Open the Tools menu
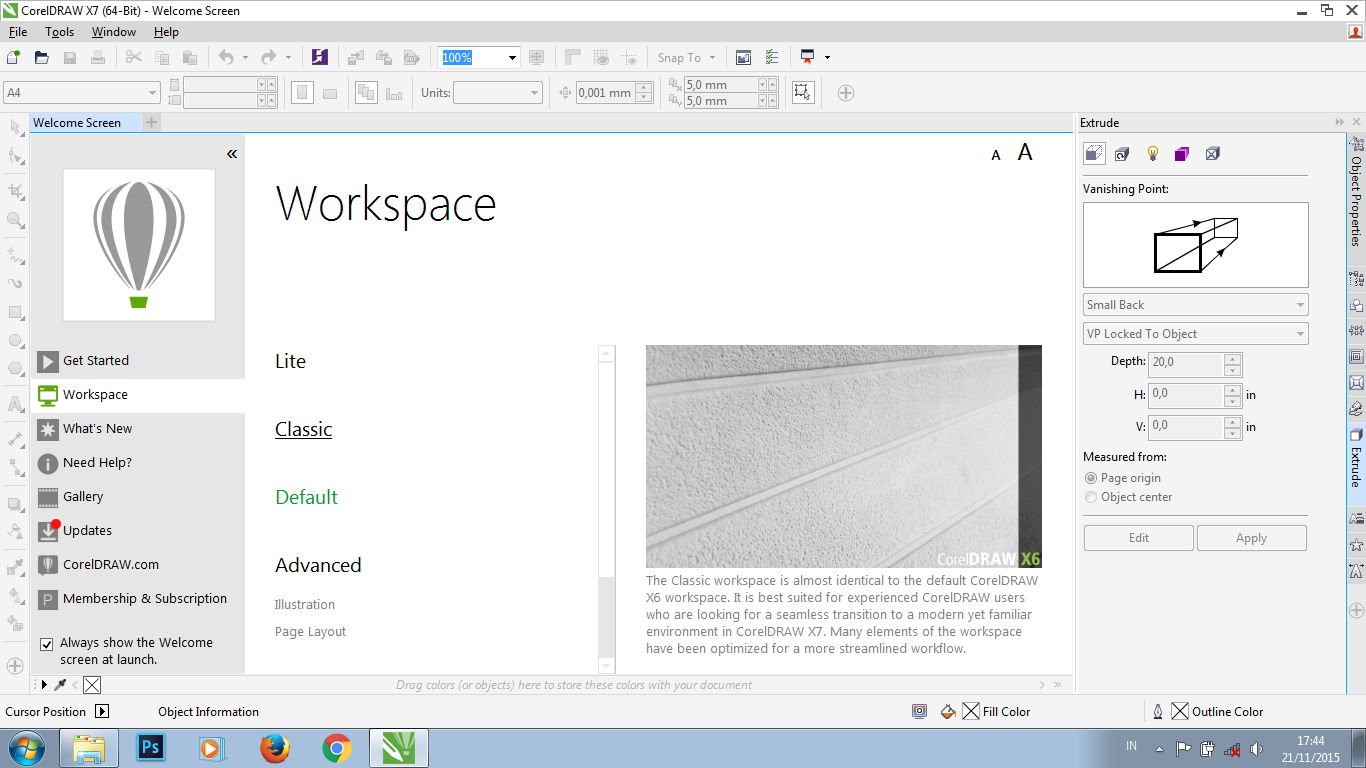The height and width of the screenshot is (768, 1366). tap(60, 32)
